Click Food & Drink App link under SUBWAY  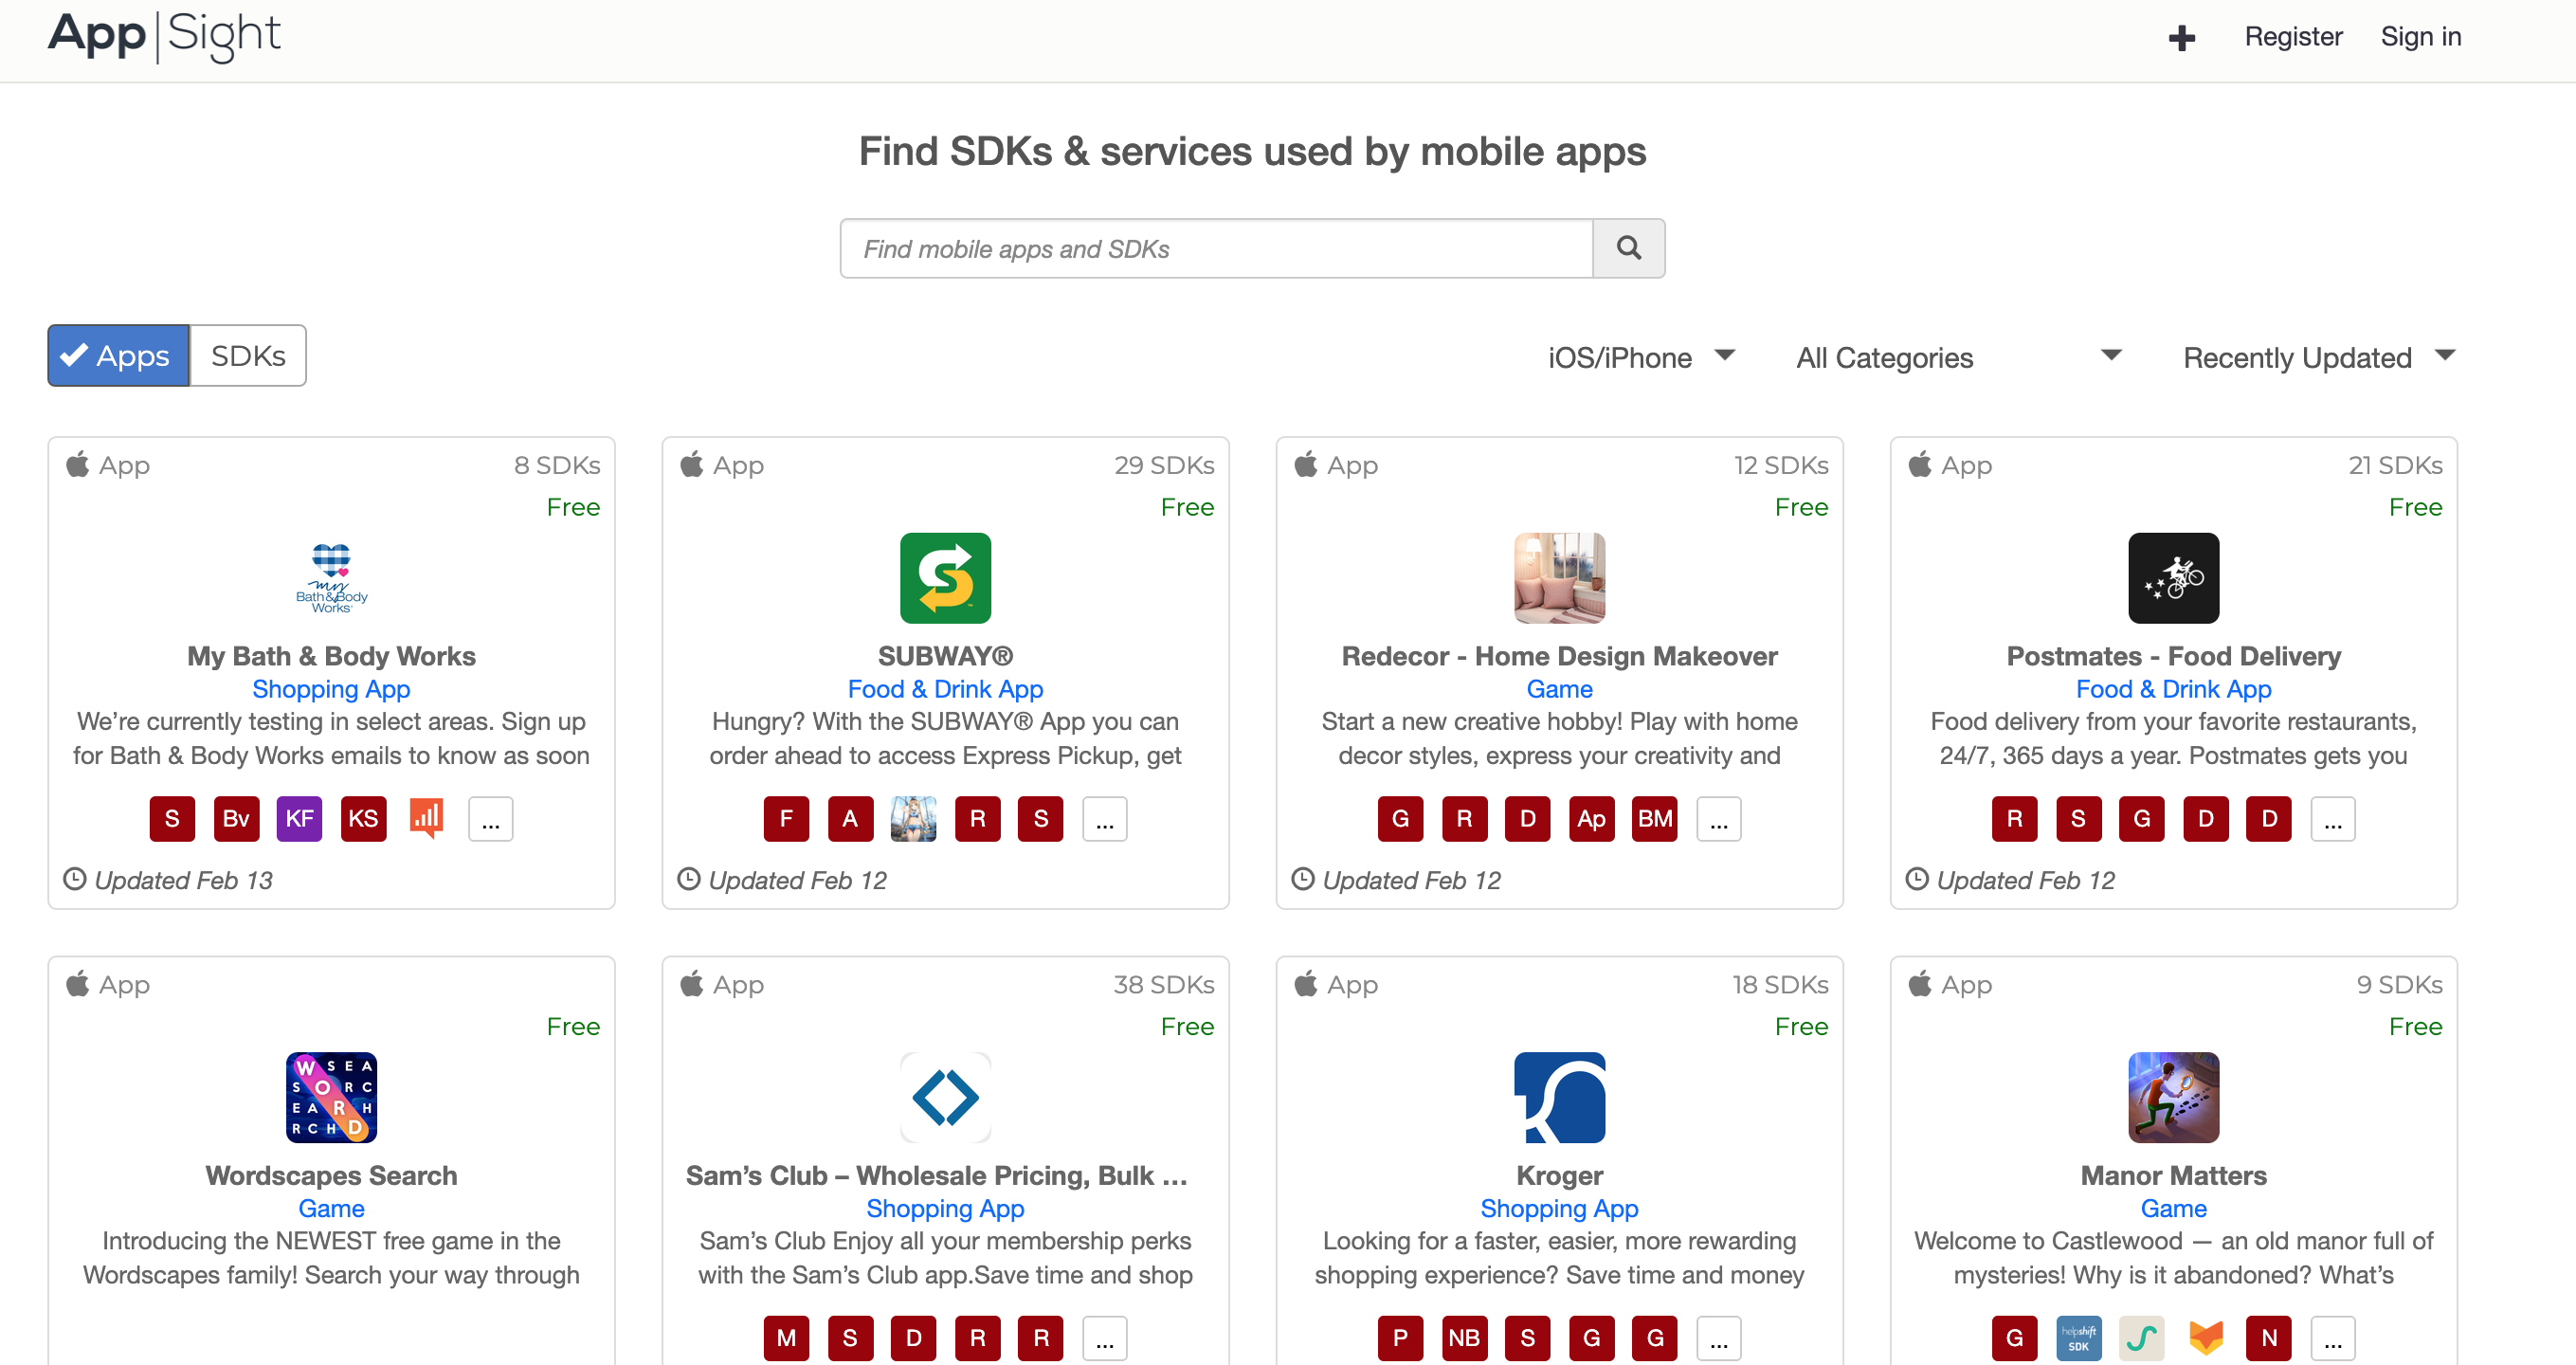[945, 689]
